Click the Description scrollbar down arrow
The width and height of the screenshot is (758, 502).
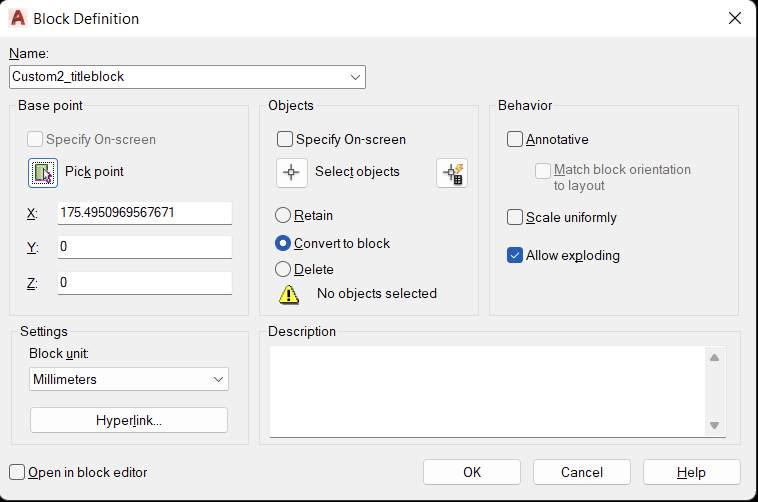point(714,426)
